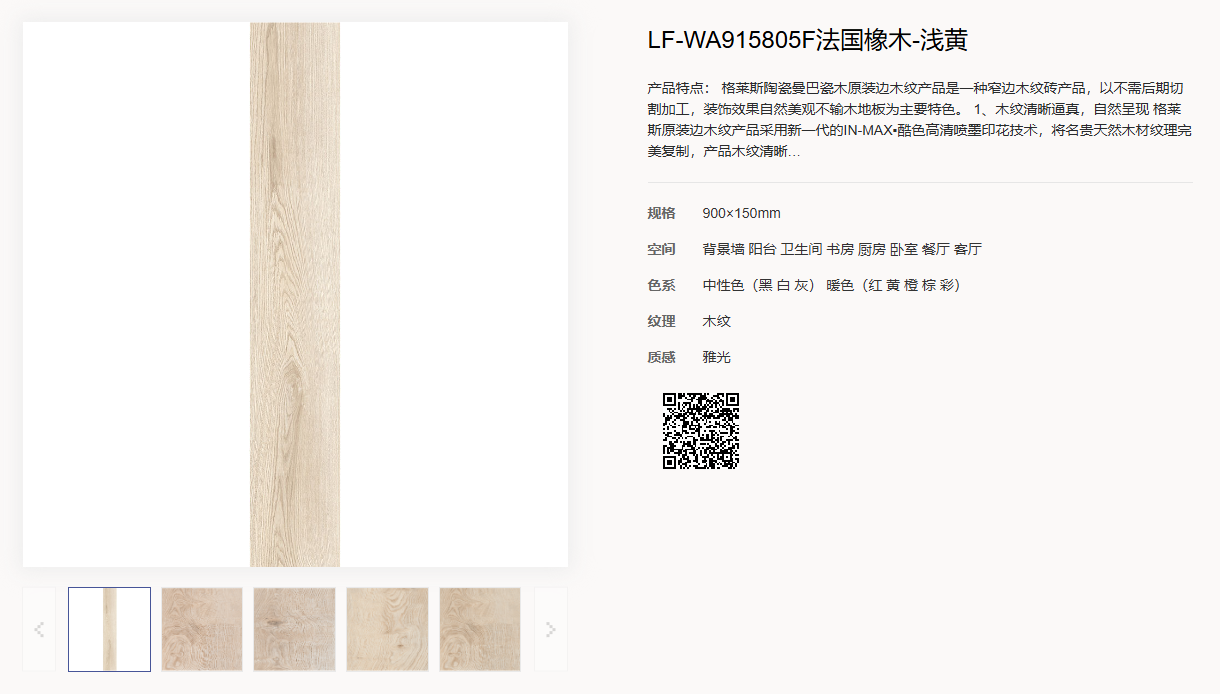The width and height of the screenshot is (1220, 694).
Task: Click the QR code image
Action: [701, 431]
